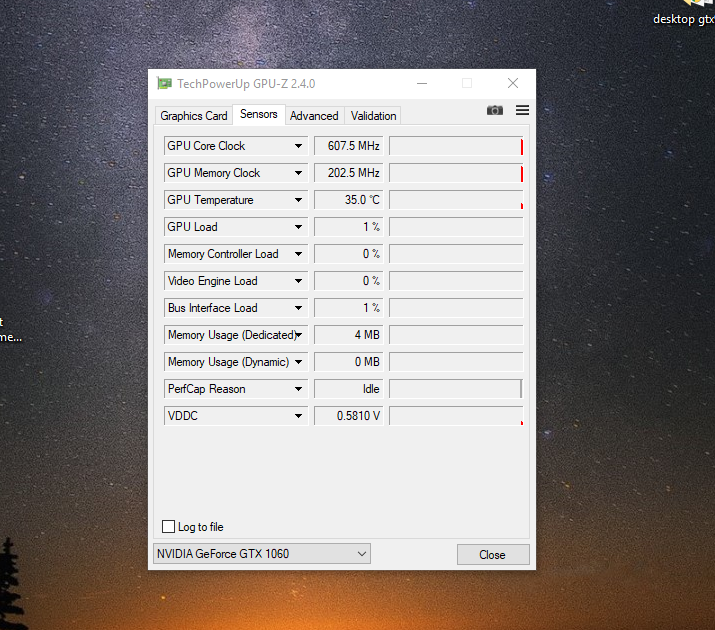Click the 0 MB dynamic memory value

tap(349, 361)
